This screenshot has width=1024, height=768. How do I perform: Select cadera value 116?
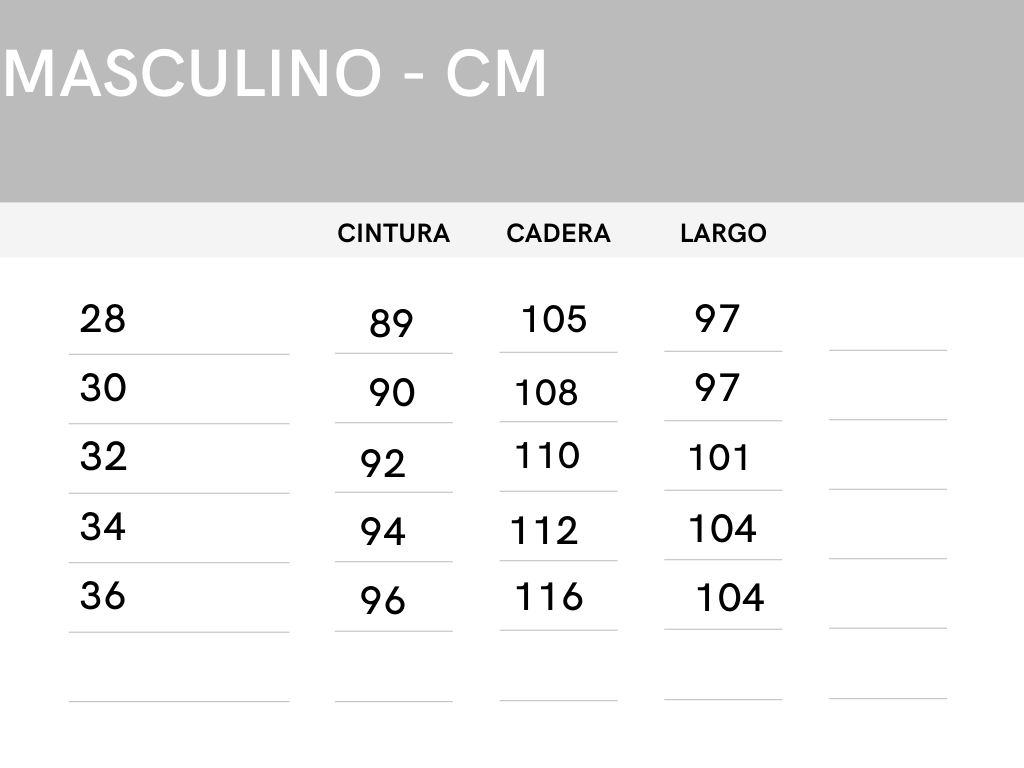click(549, 597)
